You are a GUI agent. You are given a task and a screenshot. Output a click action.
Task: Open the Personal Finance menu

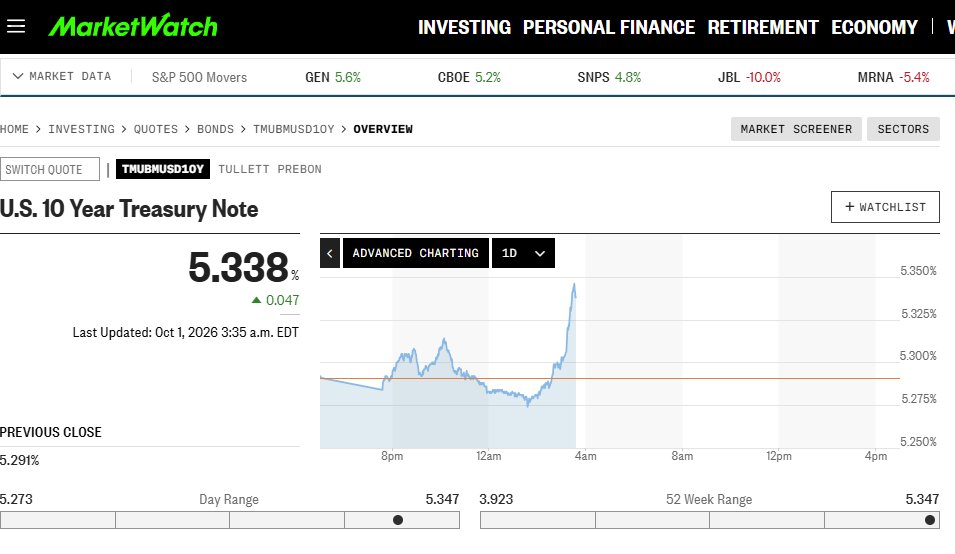point(608,27)
